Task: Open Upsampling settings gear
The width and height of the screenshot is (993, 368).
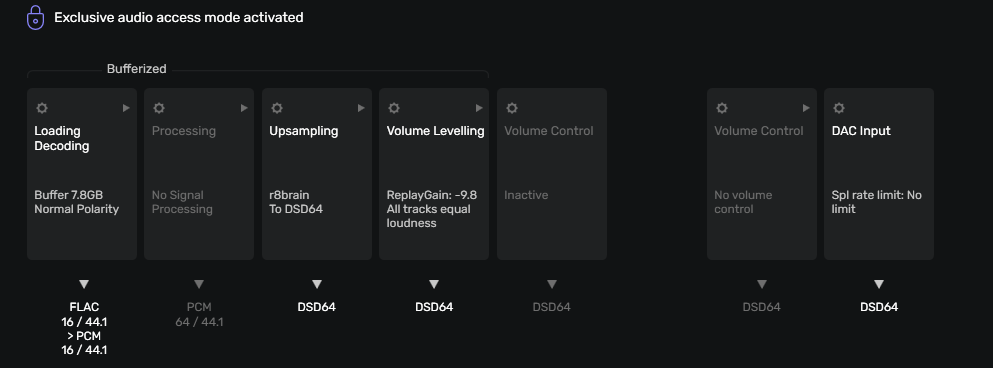Action: (277, 108)
